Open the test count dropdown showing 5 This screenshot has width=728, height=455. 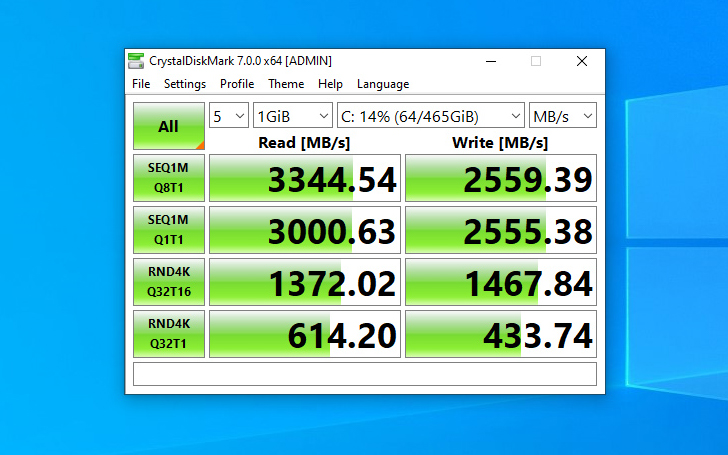pyautogui.click(x=229, y=115)
